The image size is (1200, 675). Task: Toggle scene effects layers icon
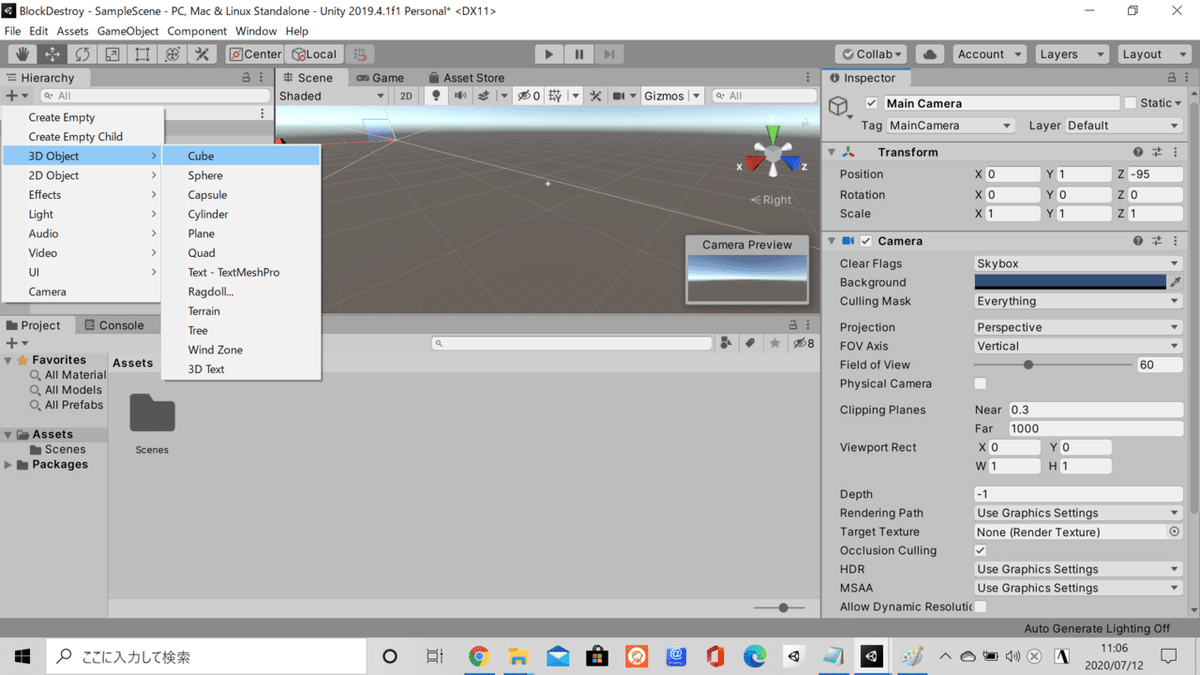click(x=483, y=96)
